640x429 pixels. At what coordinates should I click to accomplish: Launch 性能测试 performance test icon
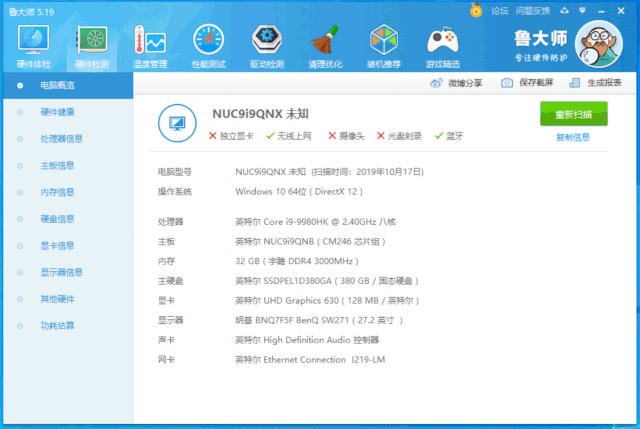point(209,46)
